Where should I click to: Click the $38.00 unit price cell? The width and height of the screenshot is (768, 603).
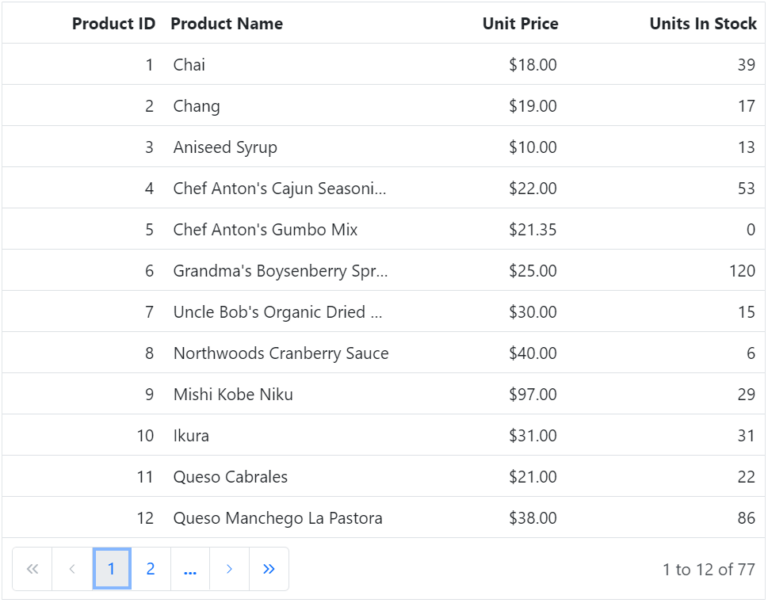coord(532,518)
